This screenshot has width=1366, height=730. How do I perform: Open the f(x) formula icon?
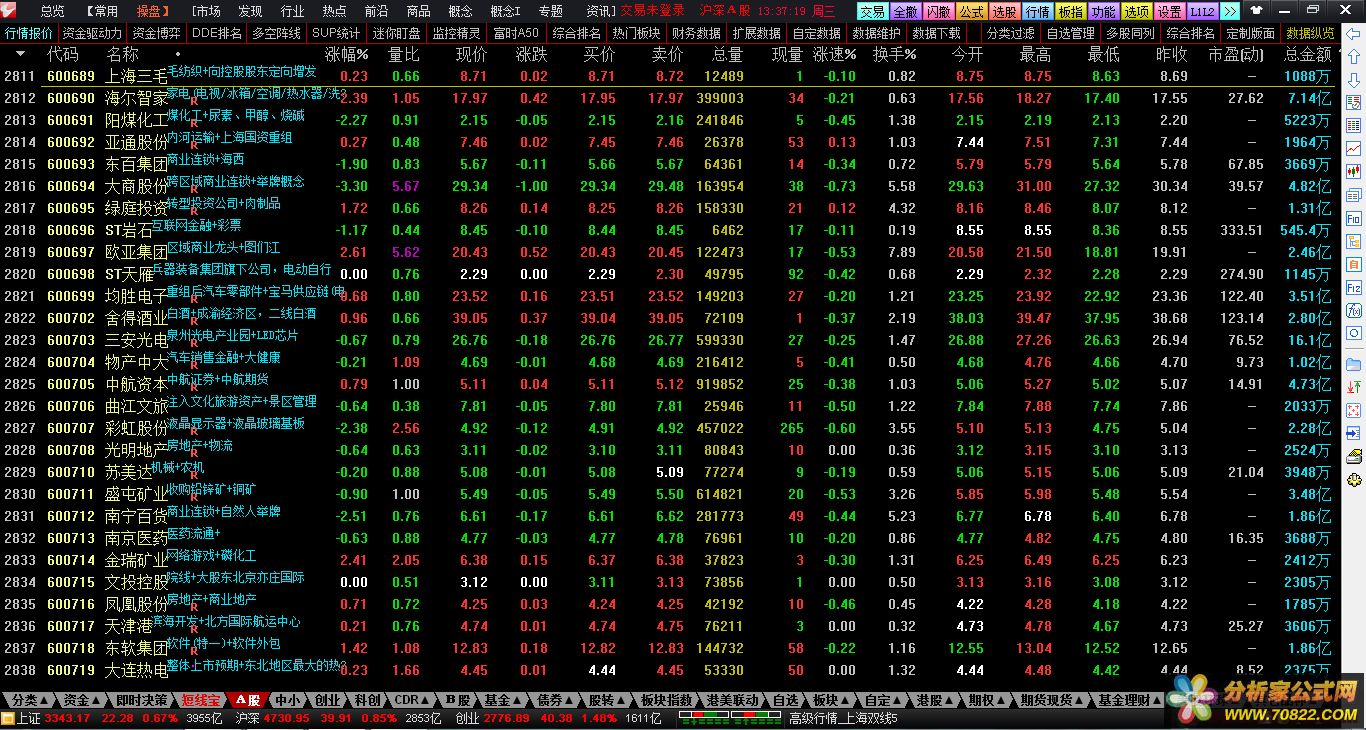(x=1354, y=311)
